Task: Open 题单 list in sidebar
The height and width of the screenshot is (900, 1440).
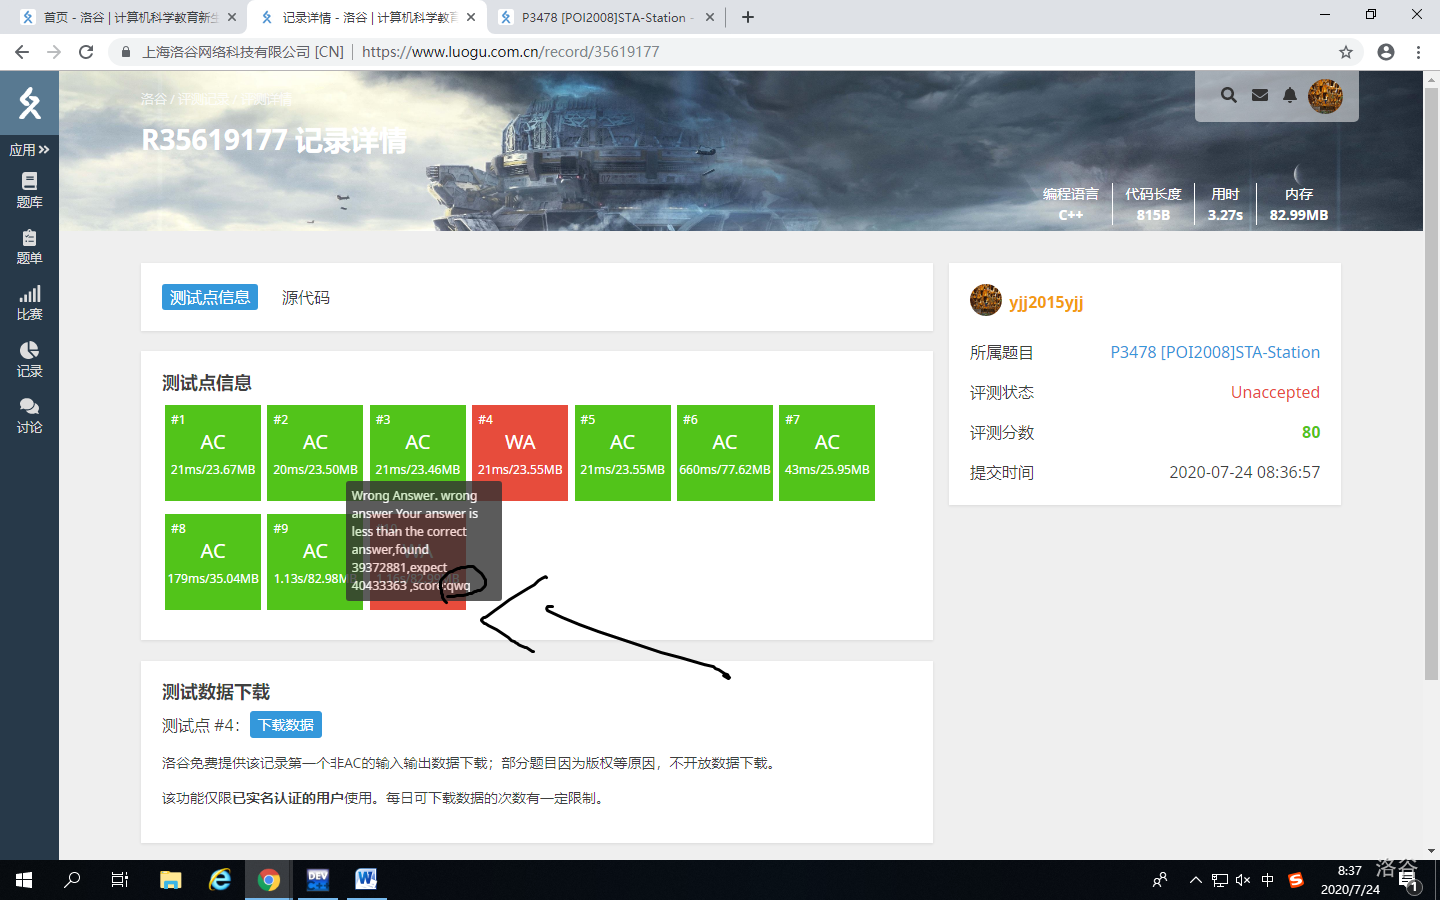Action: pos(29,246)
